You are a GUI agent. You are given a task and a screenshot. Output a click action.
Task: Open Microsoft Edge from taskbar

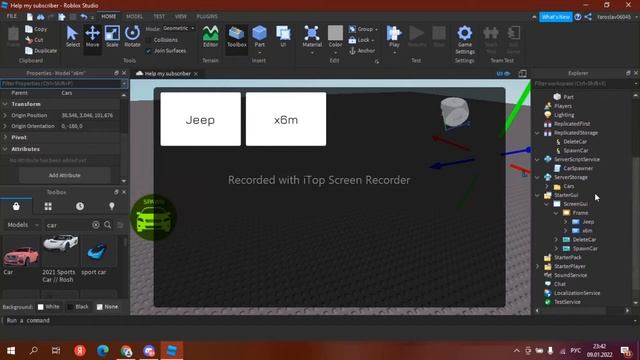(103, 350)
